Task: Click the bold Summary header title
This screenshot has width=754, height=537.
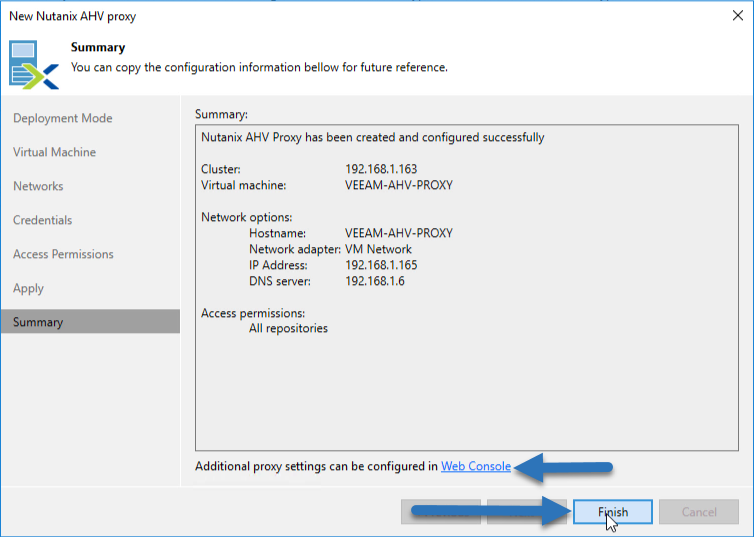Action: [x=98, y=47]
